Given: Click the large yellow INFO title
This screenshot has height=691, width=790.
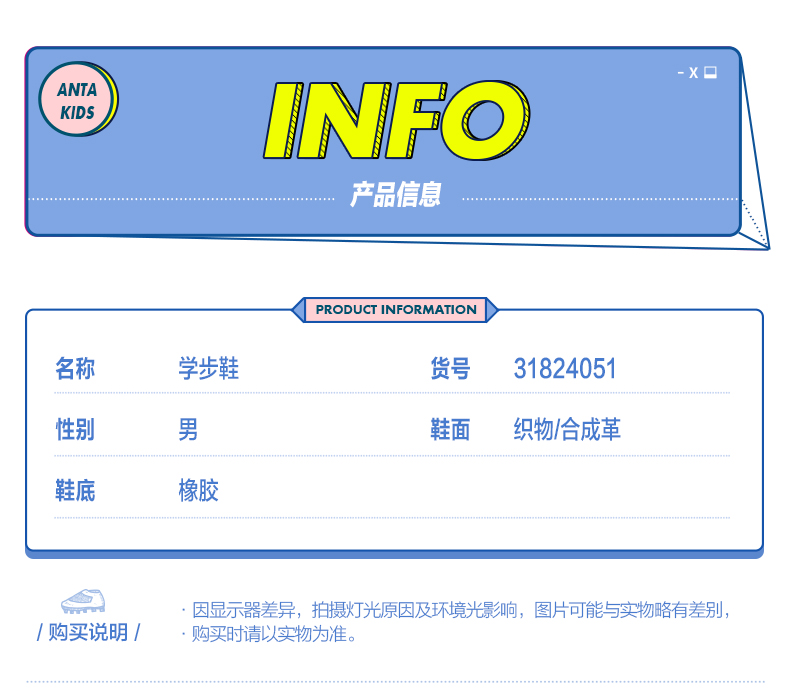Looking at the screenshot, I should pyautogui.click(x=396, y=120).
